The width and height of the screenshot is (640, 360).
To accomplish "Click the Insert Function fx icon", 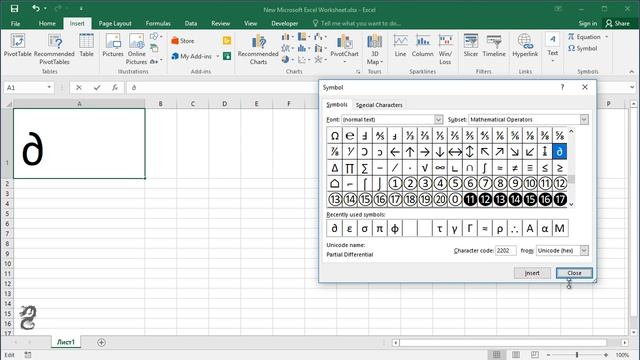I will coord(115,87).
